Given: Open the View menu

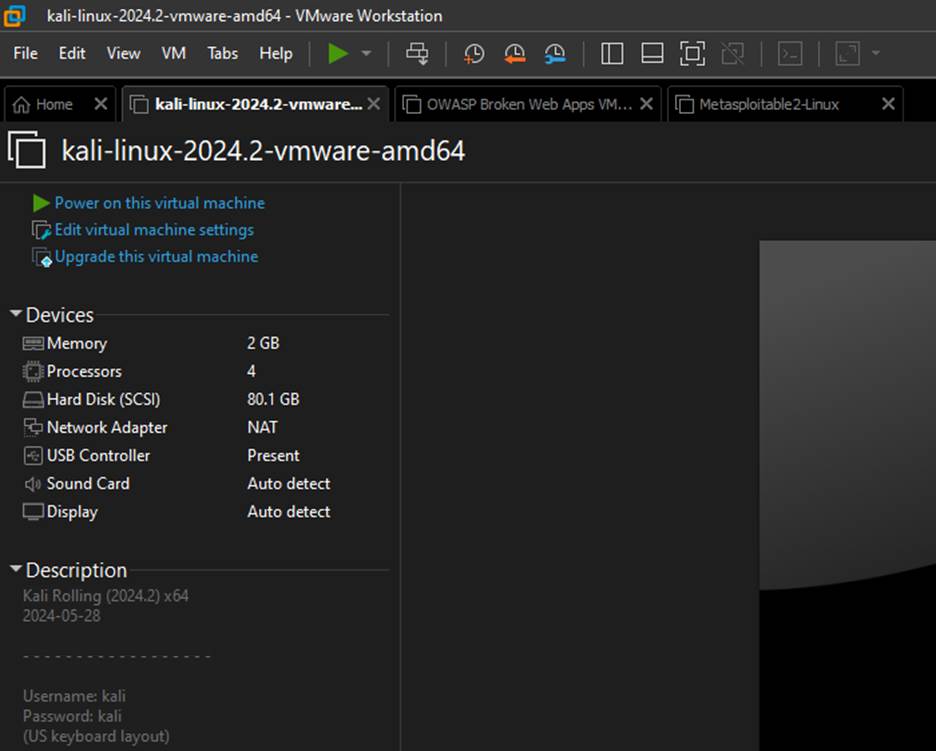Looking at the screenshot, I should [124, 53].
